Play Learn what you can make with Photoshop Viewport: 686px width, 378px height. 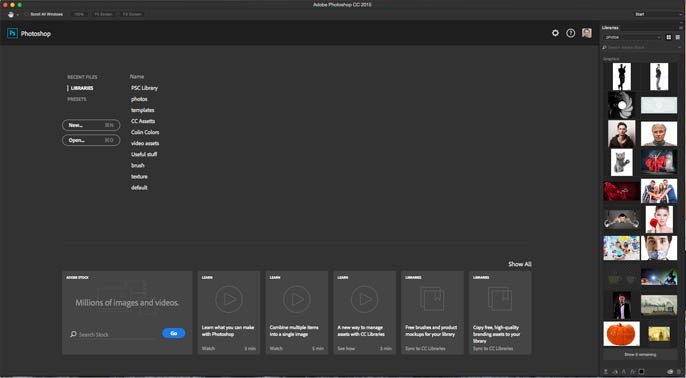click(x=229, y=312)
